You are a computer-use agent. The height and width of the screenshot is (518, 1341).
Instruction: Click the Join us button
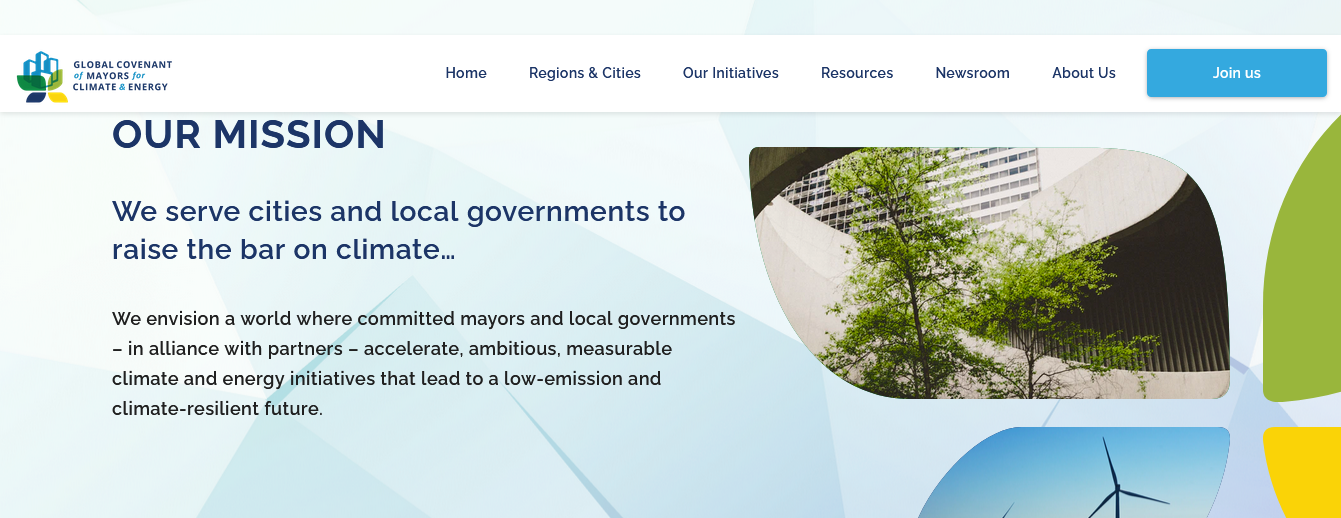pyautogui.click(x=1237, y=73)
